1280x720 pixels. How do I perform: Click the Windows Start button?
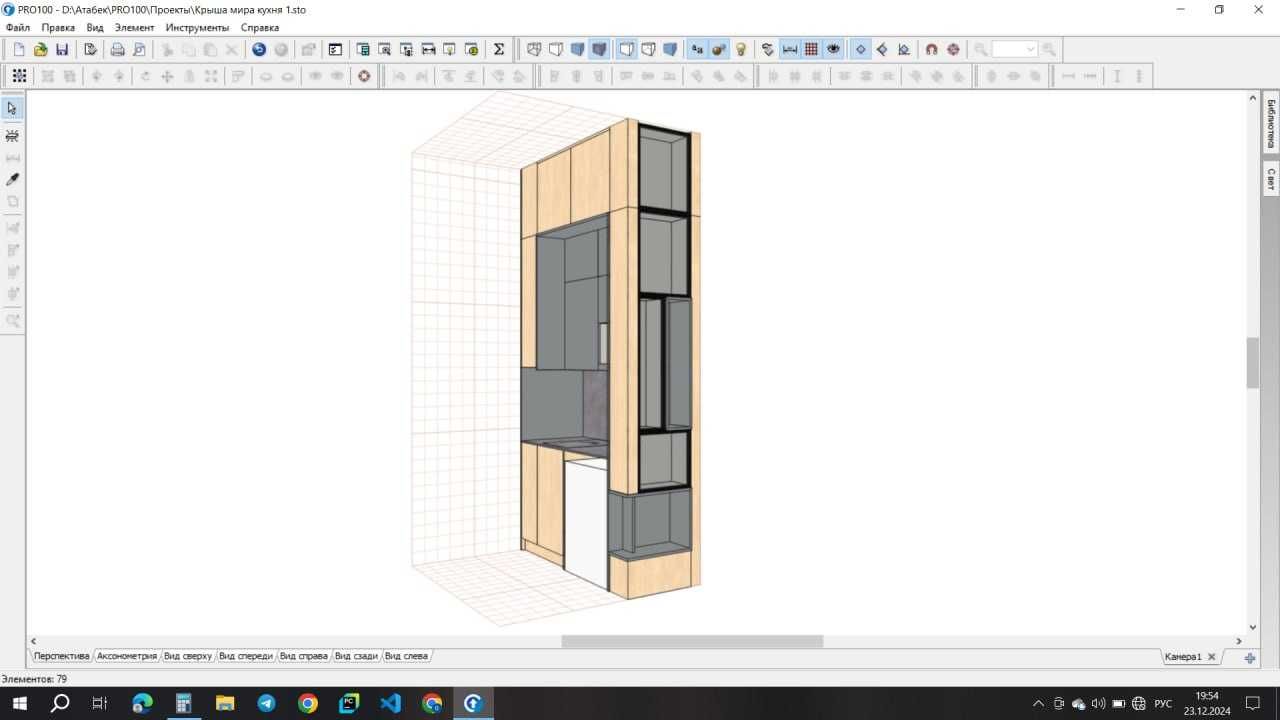19,703
